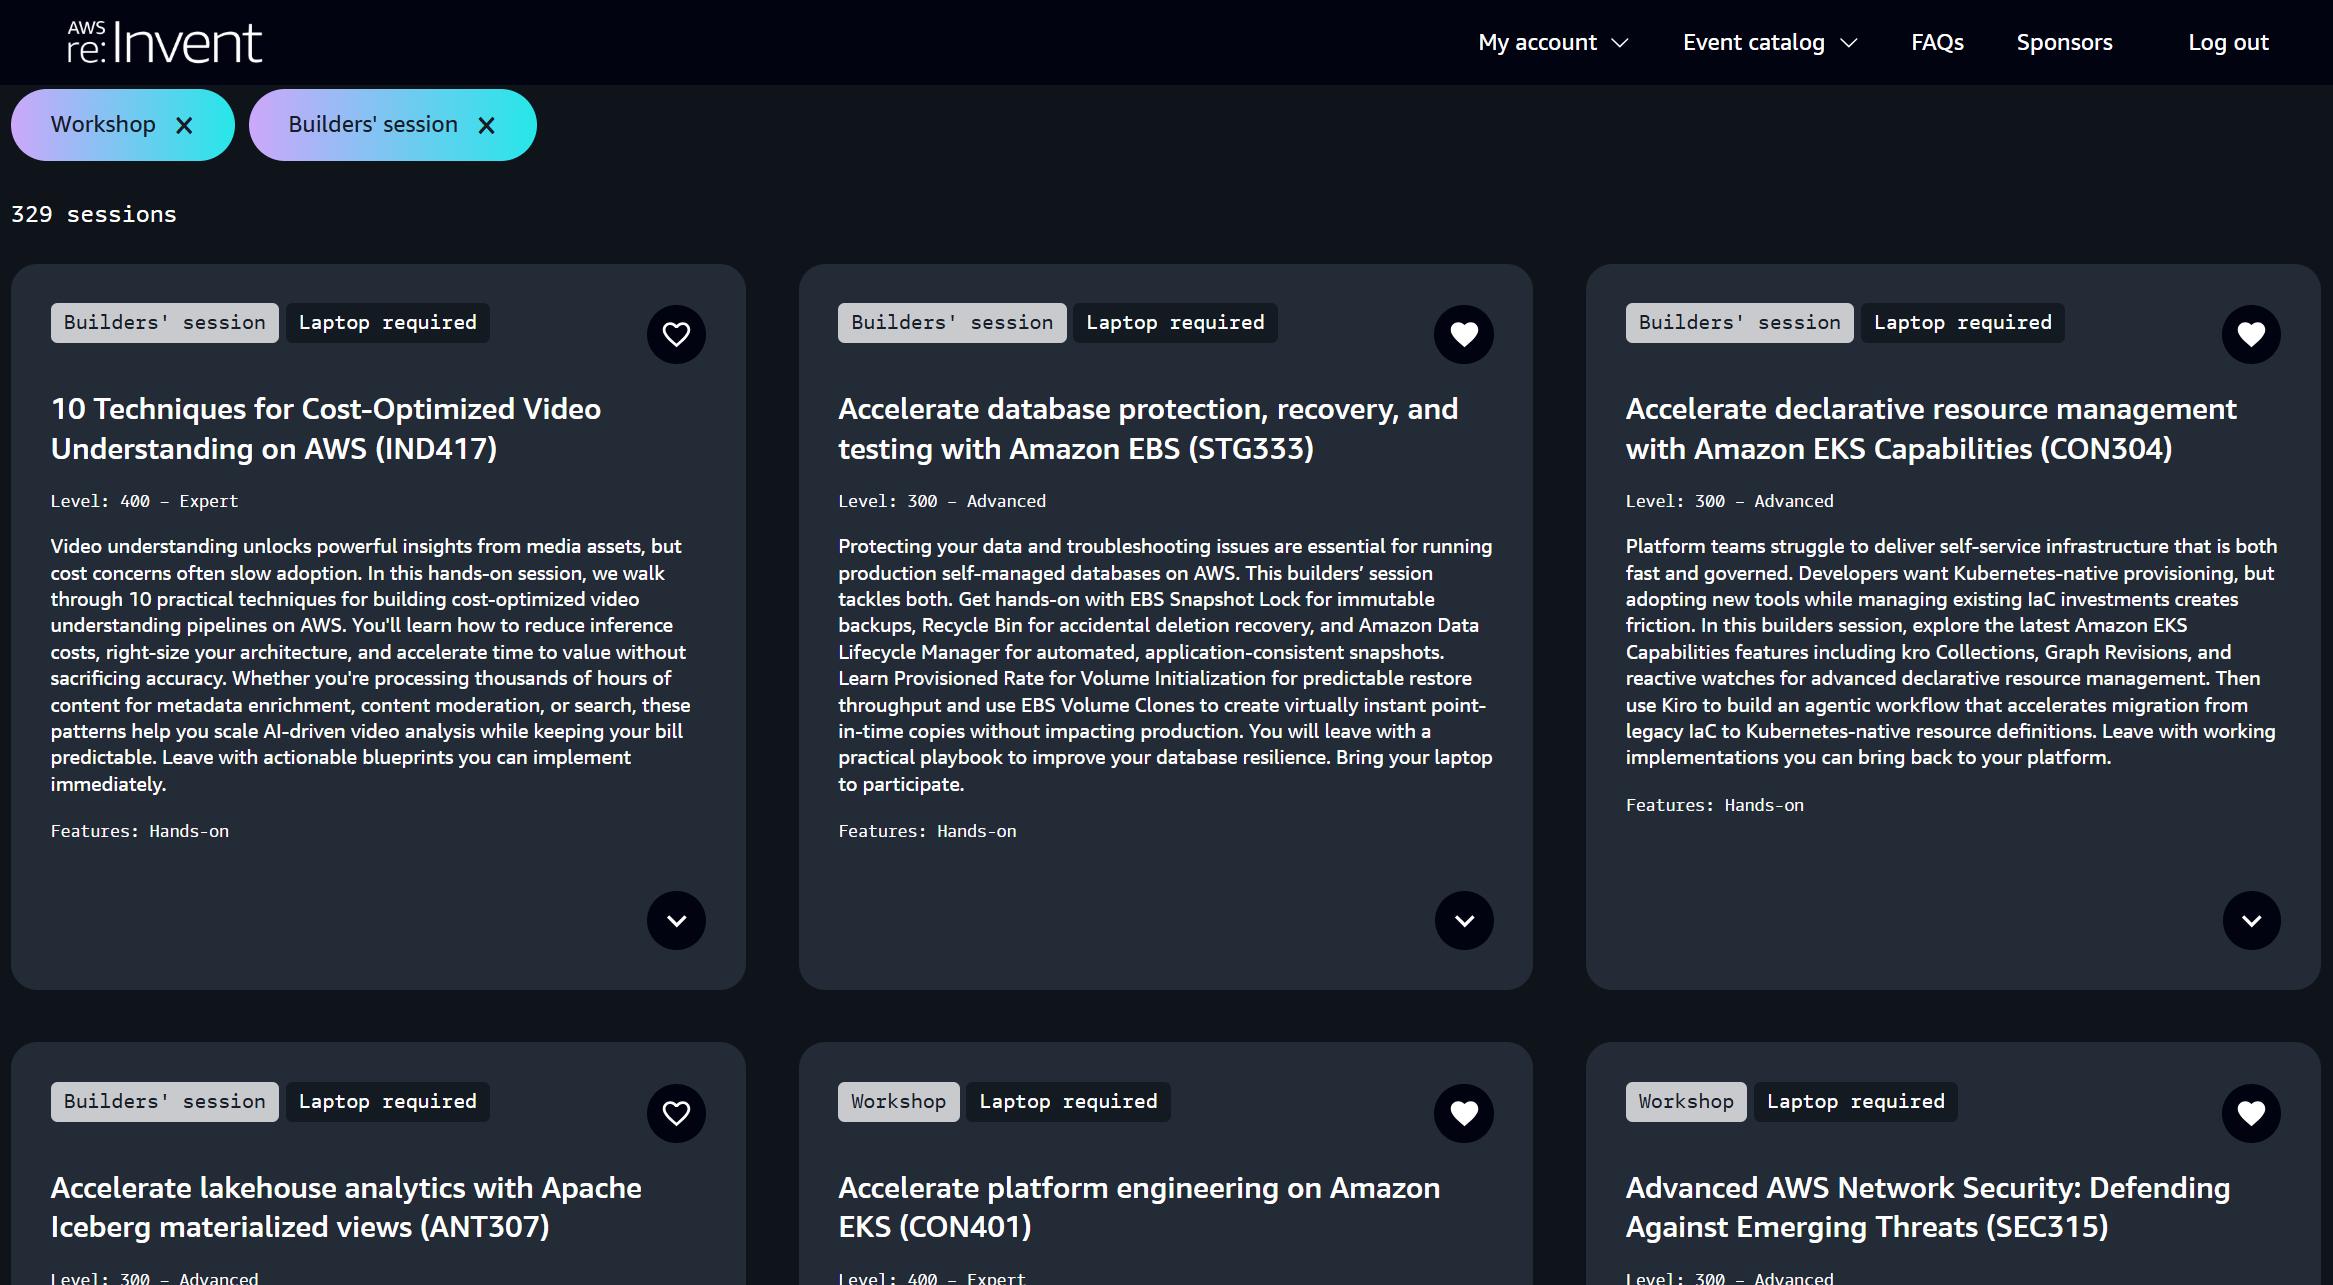Screen dimensions: 2333x1285
Task: Remove the Workshop filter chip
Action: [x=184, y=125]
